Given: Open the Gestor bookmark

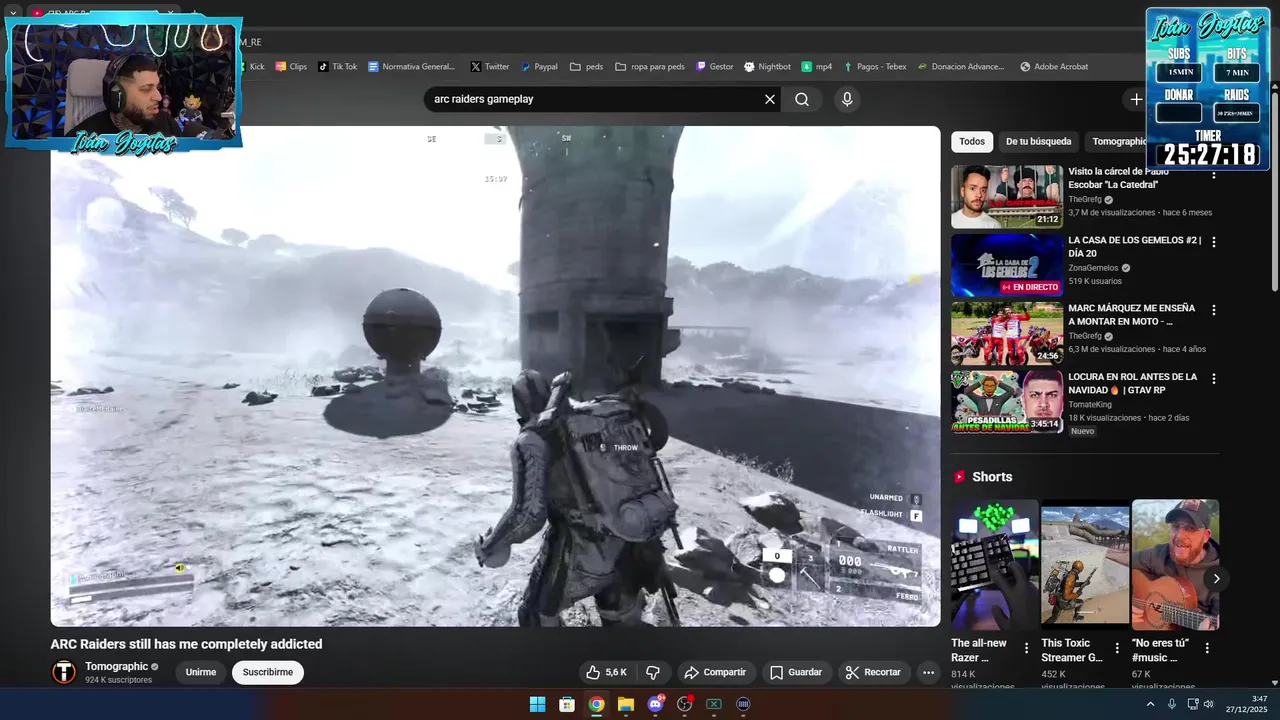Looking at the screenshot, I should 715,67.
